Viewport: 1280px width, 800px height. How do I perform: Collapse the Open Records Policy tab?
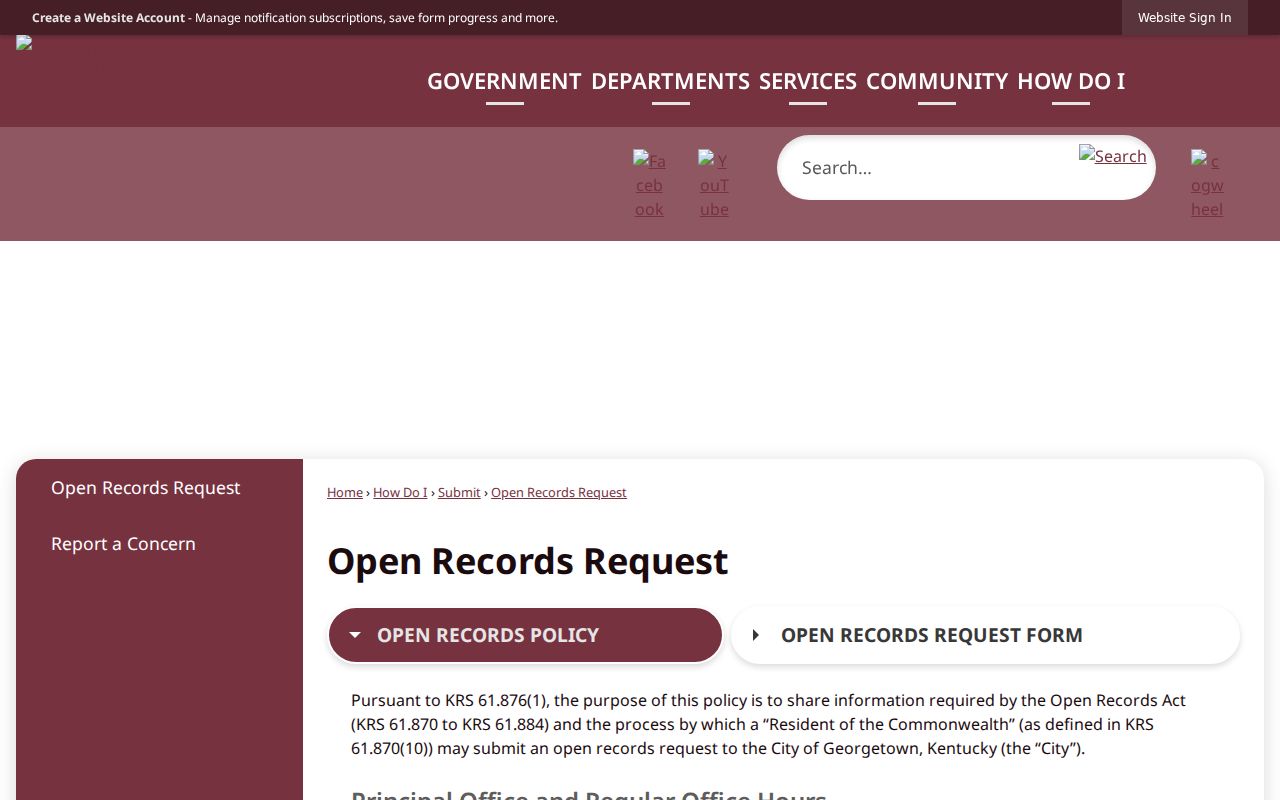tap(525, 635)
